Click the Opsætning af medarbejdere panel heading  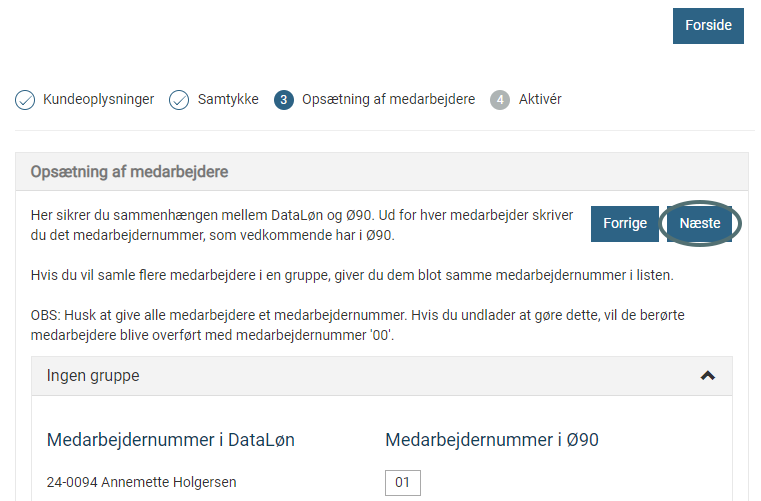pyautogui.click(x=130, y=172)
